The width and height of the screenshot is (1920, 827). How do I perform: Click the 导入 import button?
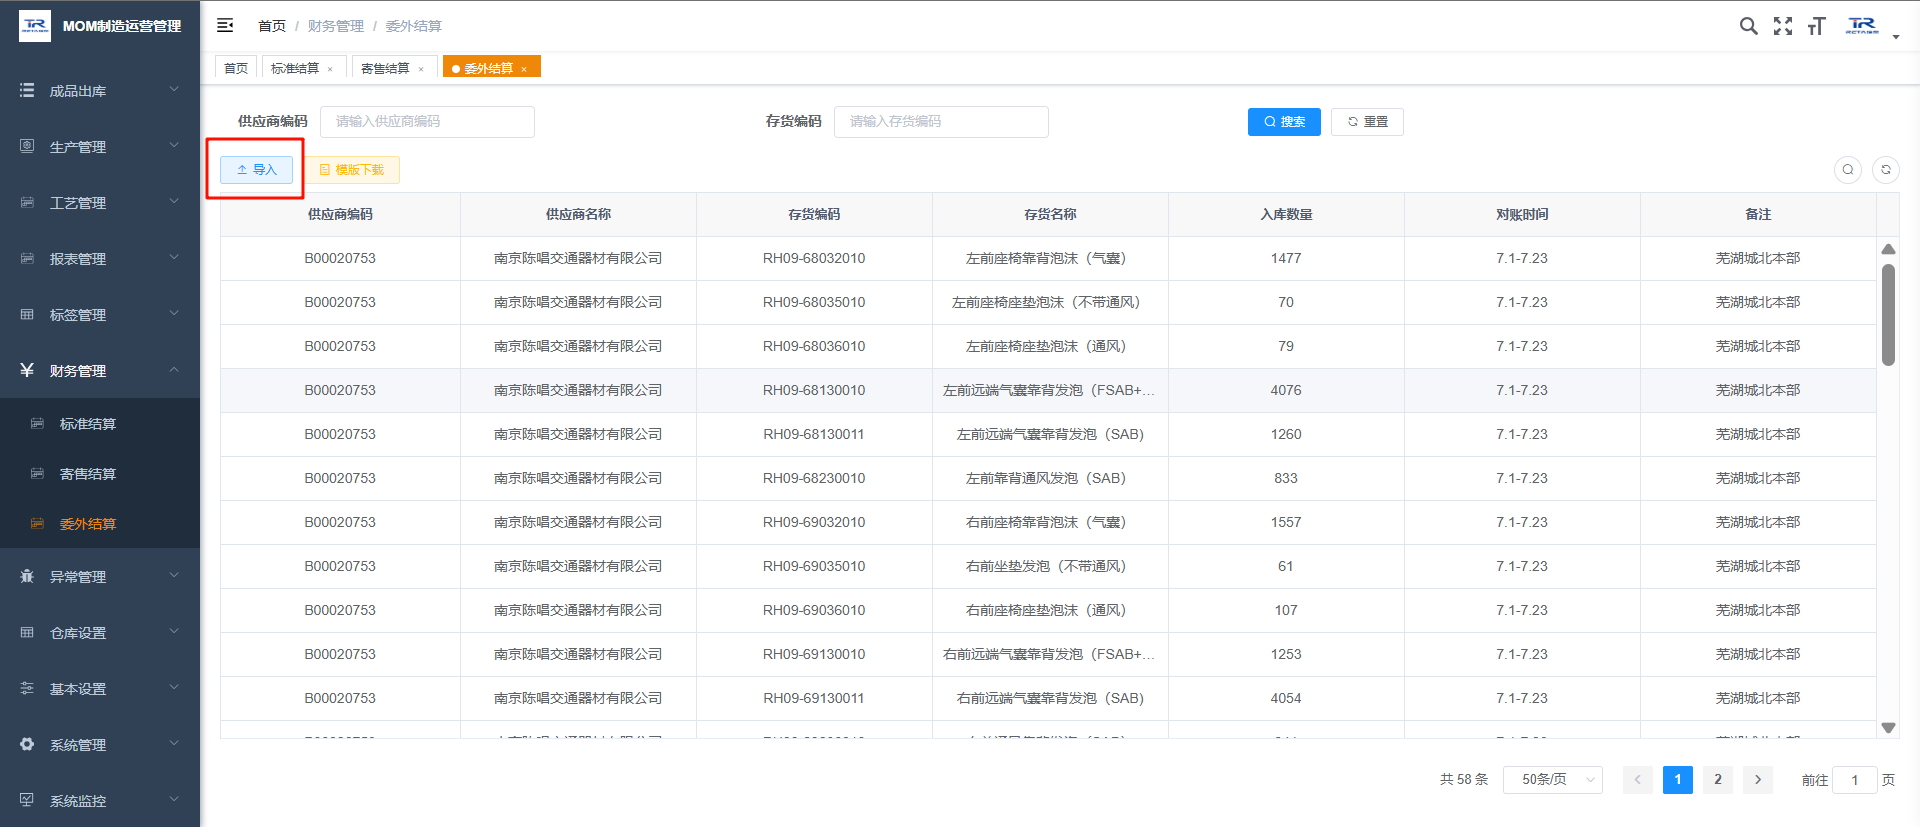(257, 170)
